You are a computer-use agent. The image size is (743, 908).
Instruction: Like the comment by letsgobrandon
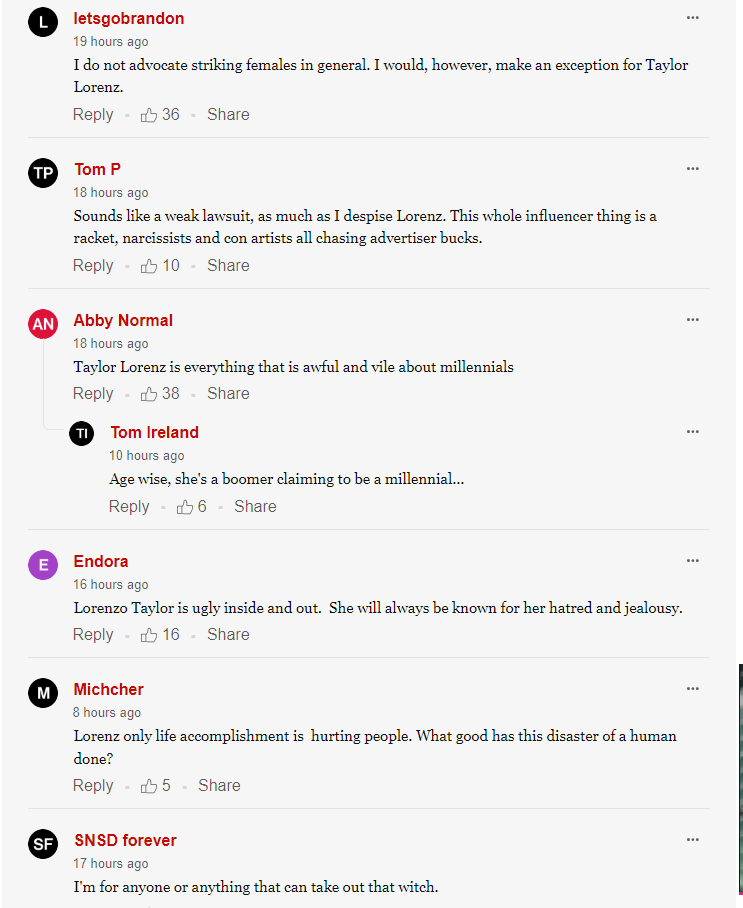pos(149,115)
